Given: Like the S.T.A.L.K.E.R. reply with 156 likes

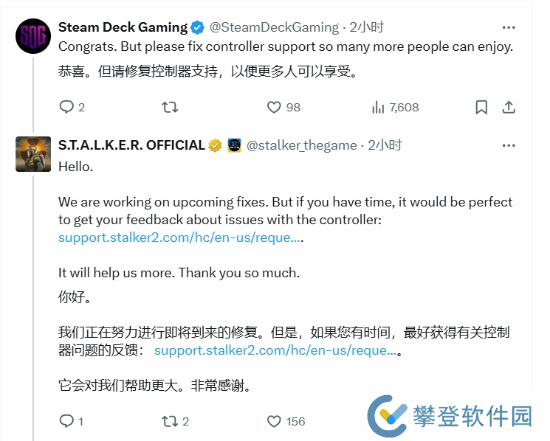Looking at the screenshot, I should click(x=274, y=421).
